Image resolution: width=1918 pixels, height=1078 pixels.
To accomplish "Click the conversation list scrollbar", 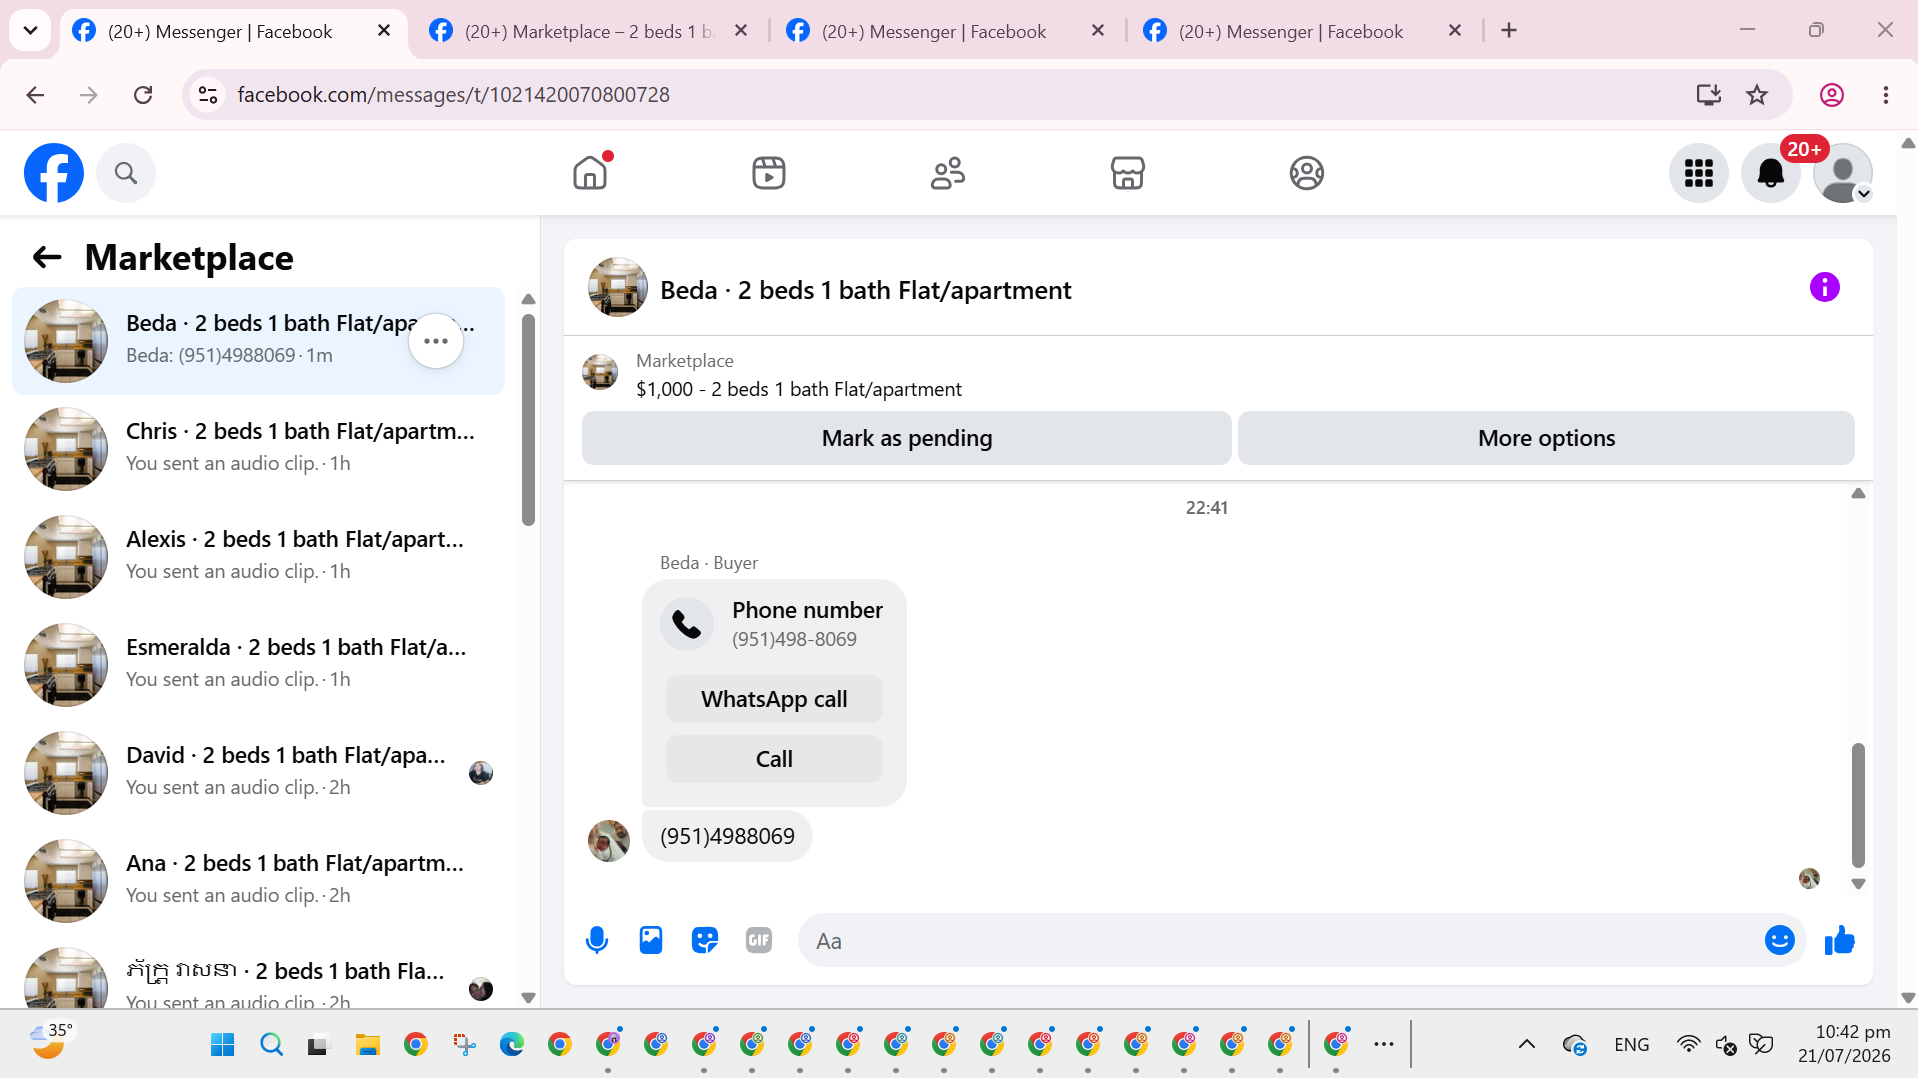I will pyautogui.click(x=528, y=420).
